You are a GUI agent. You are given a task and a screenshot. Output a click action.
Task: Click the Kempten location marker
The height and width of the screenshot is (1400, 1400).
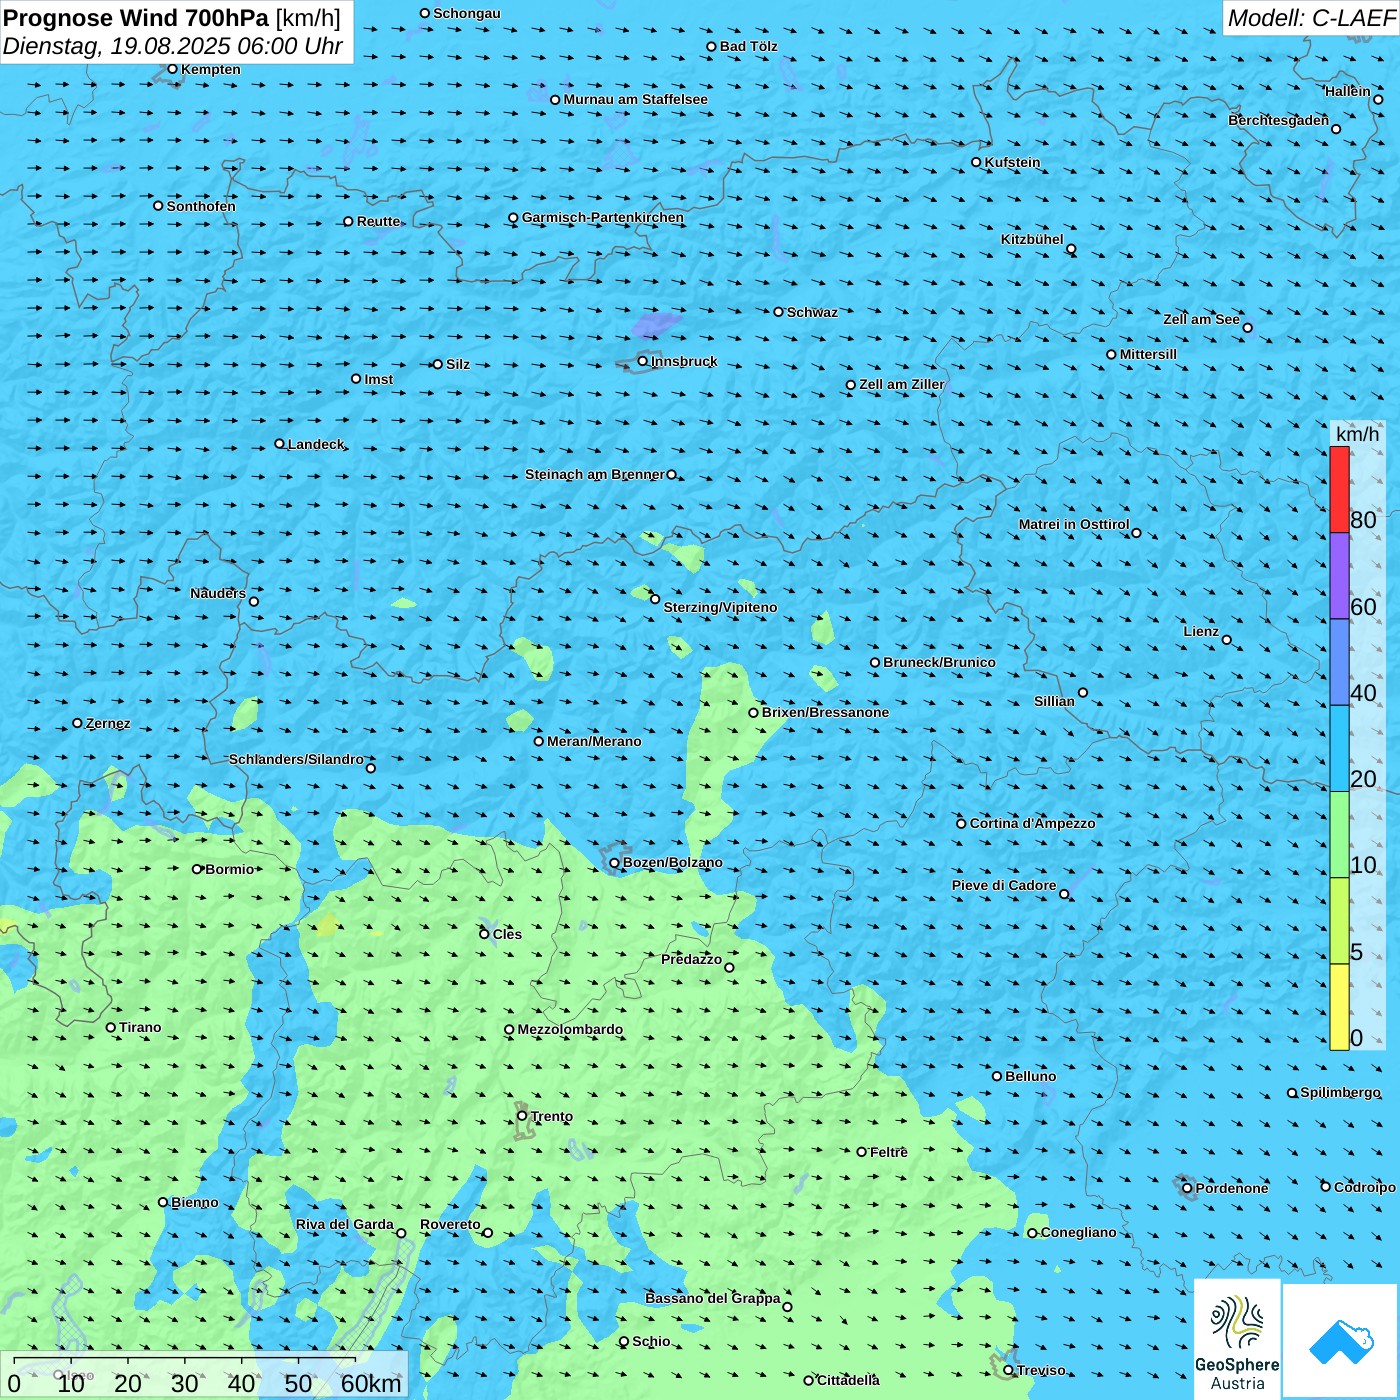[172, 69]
